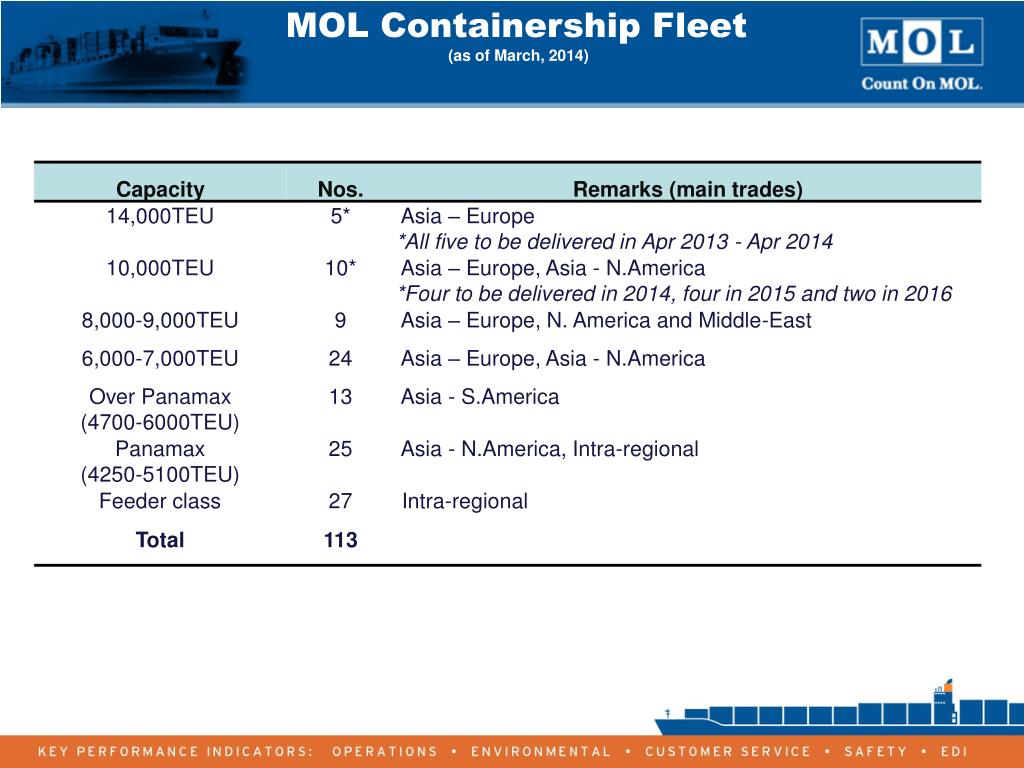Click the '6,000-7,000TEU' row label
The width and height of the screenshot is (1024, 768).
pos(160,359)
